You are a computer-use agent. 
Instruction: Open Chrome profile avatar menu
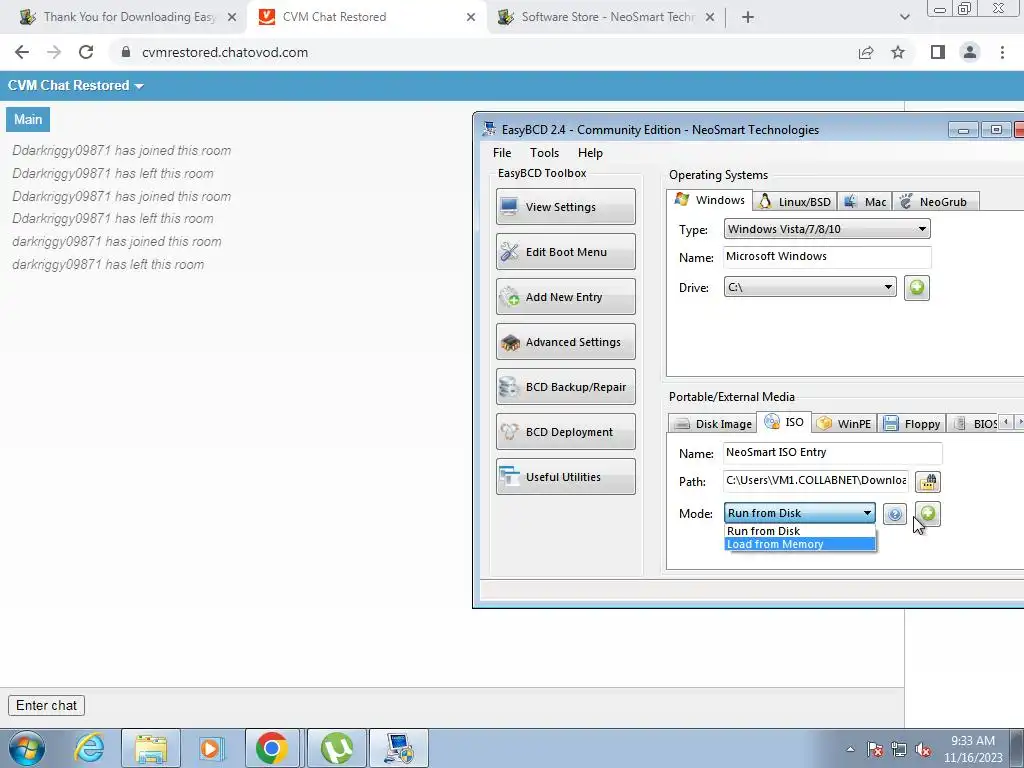pyautogui.click(x=970, y=52)
